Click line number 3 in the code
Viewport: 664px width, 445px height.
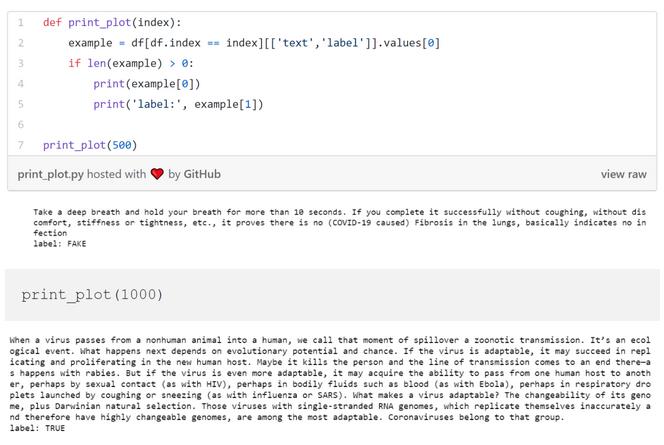[20, 63]
